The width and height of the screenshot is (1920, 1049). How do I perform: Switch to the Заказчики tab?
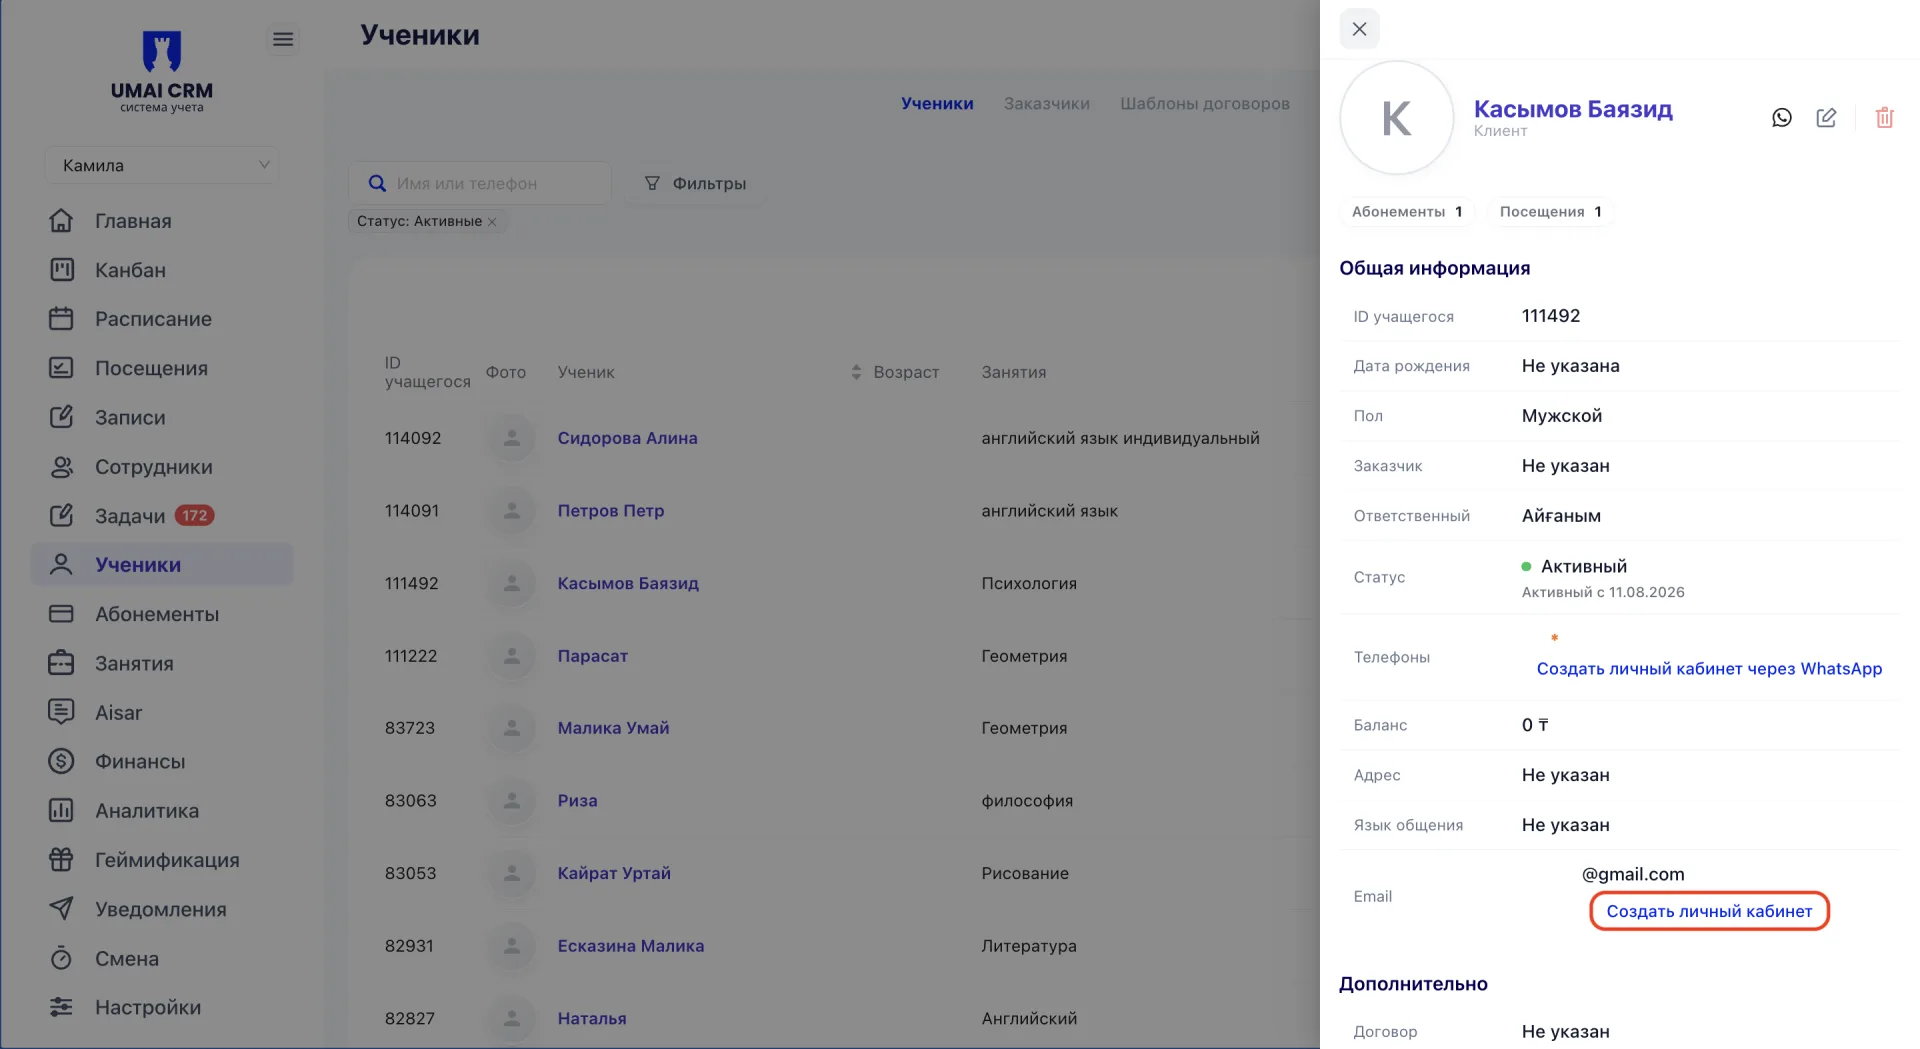(x=1047, y=103)
